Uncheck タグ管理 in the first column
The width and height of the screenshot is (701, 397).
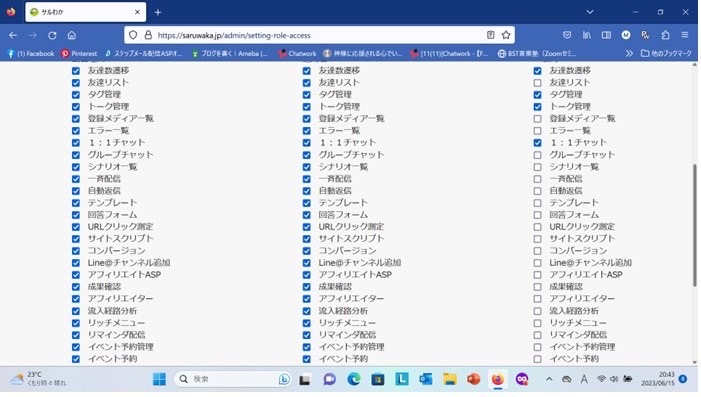[76, 95]
